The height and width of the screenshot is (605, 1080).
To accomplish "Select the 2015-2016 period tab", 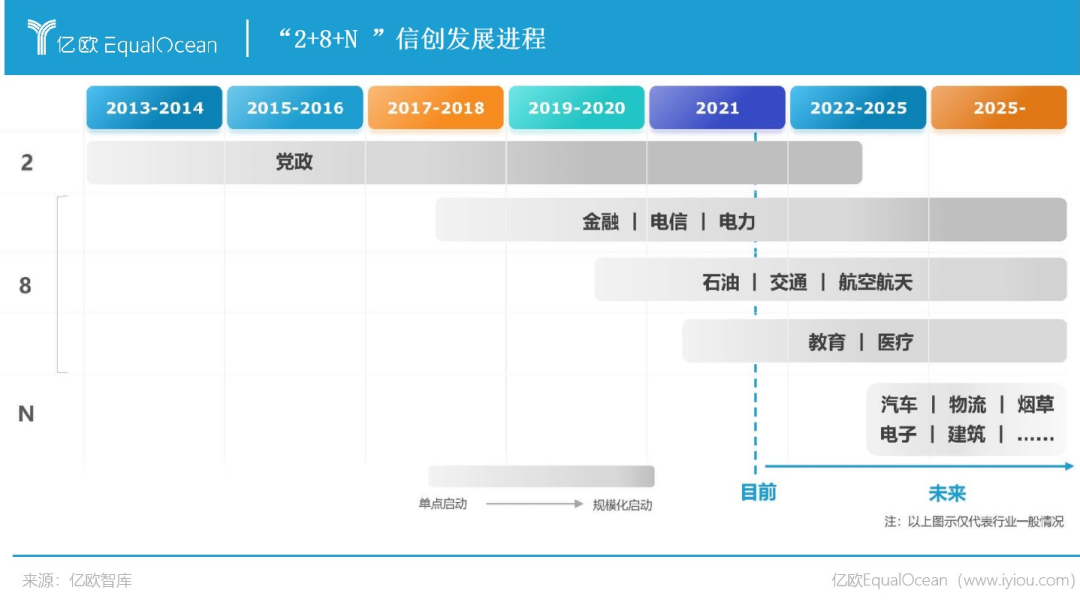I will pos(295,107).
